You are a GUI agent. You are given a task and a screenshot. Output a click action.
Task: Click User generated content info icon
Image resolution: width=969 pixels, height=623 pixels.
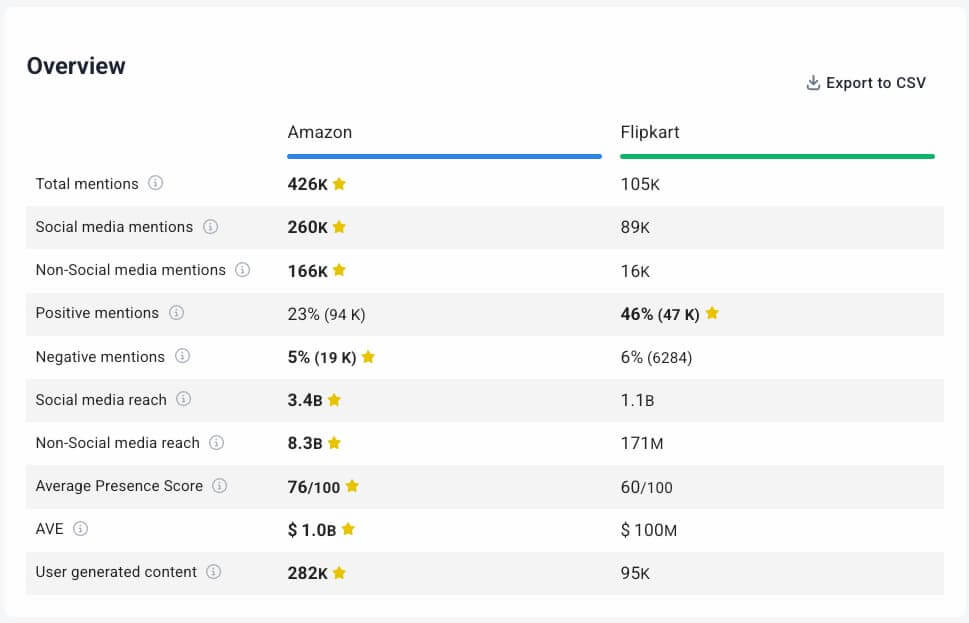point(213,572)
